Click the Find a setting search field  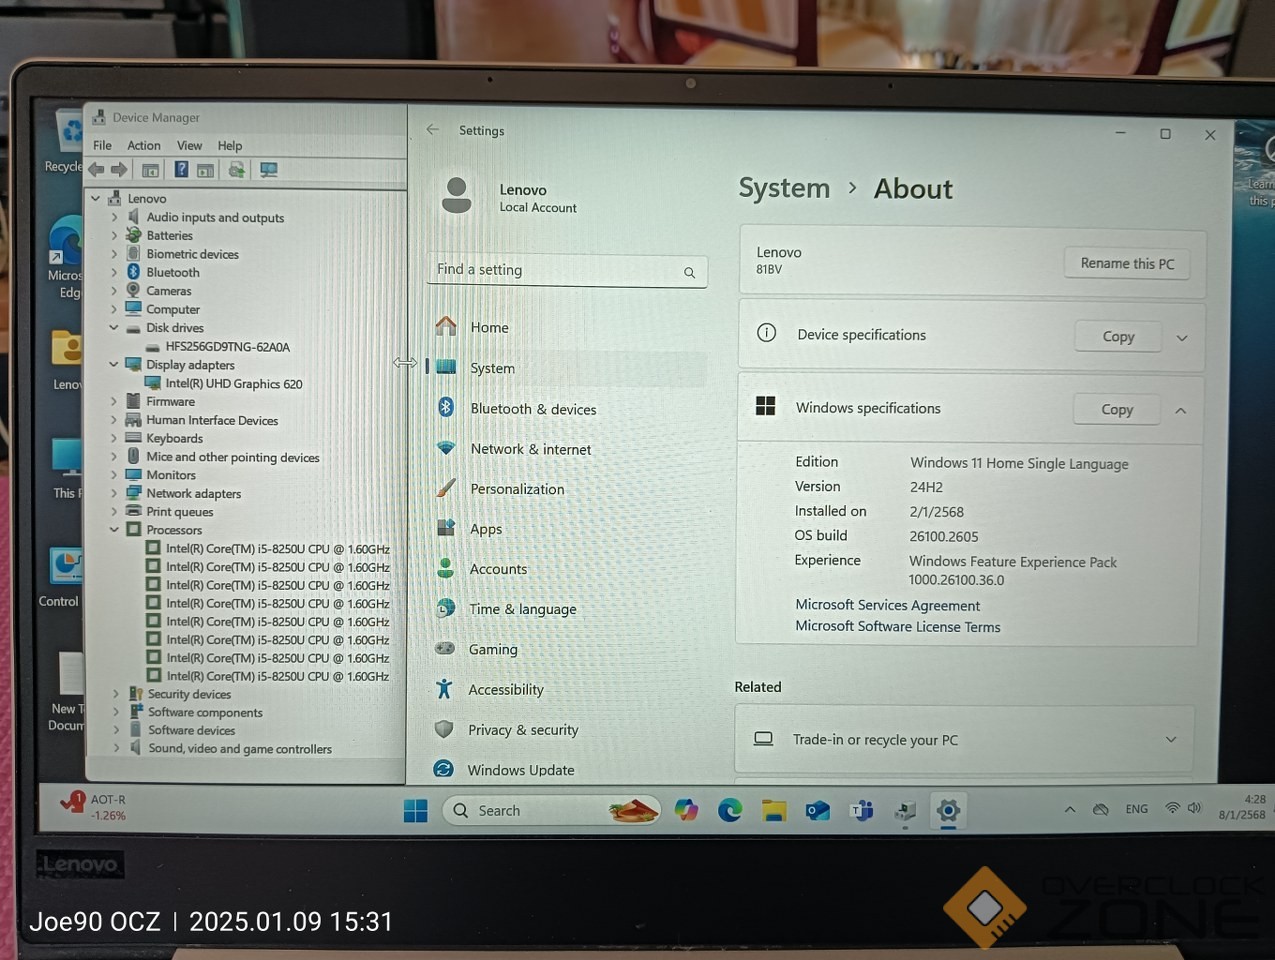(x=567, y=270)
